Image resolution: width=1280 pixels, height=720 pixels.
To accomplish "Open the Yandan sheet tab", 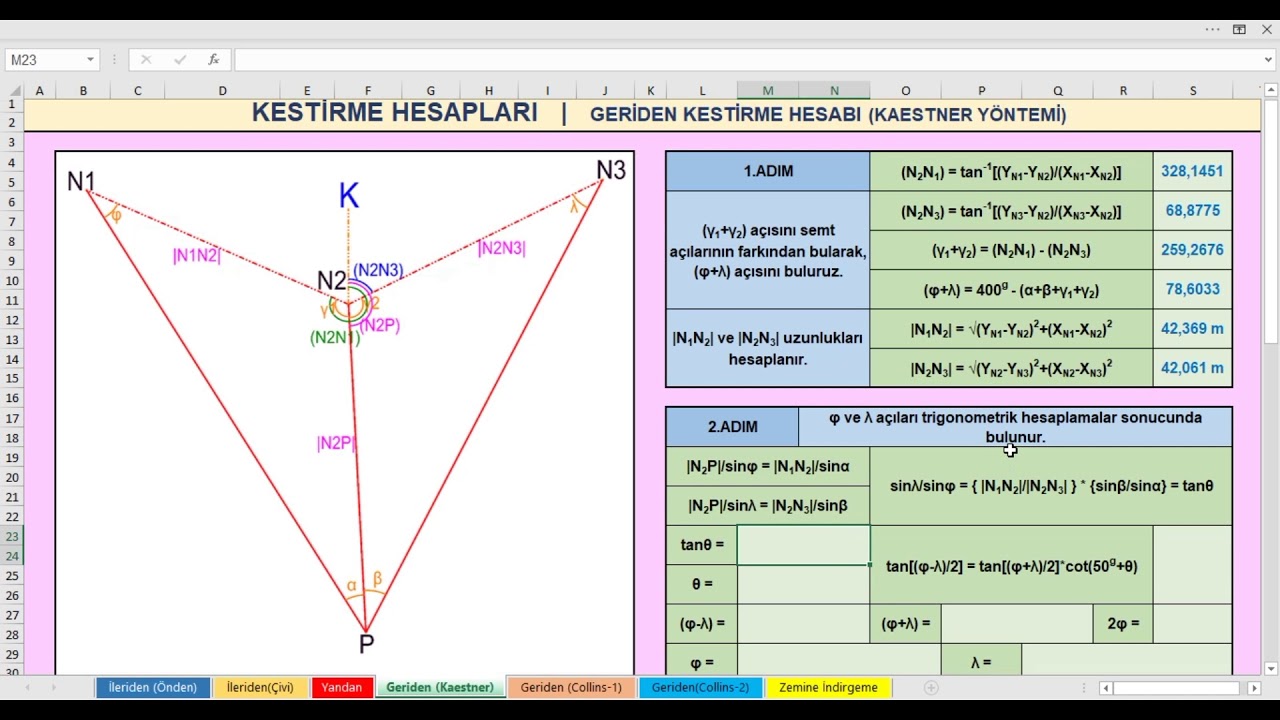I will 342,687.
